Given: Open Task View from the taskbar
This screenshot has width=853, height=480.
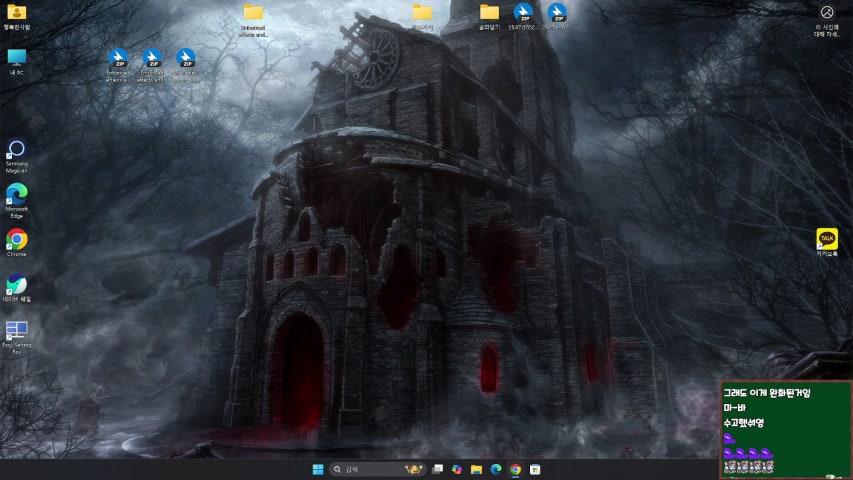Looking at the screenshot, I should click(437, 469).
